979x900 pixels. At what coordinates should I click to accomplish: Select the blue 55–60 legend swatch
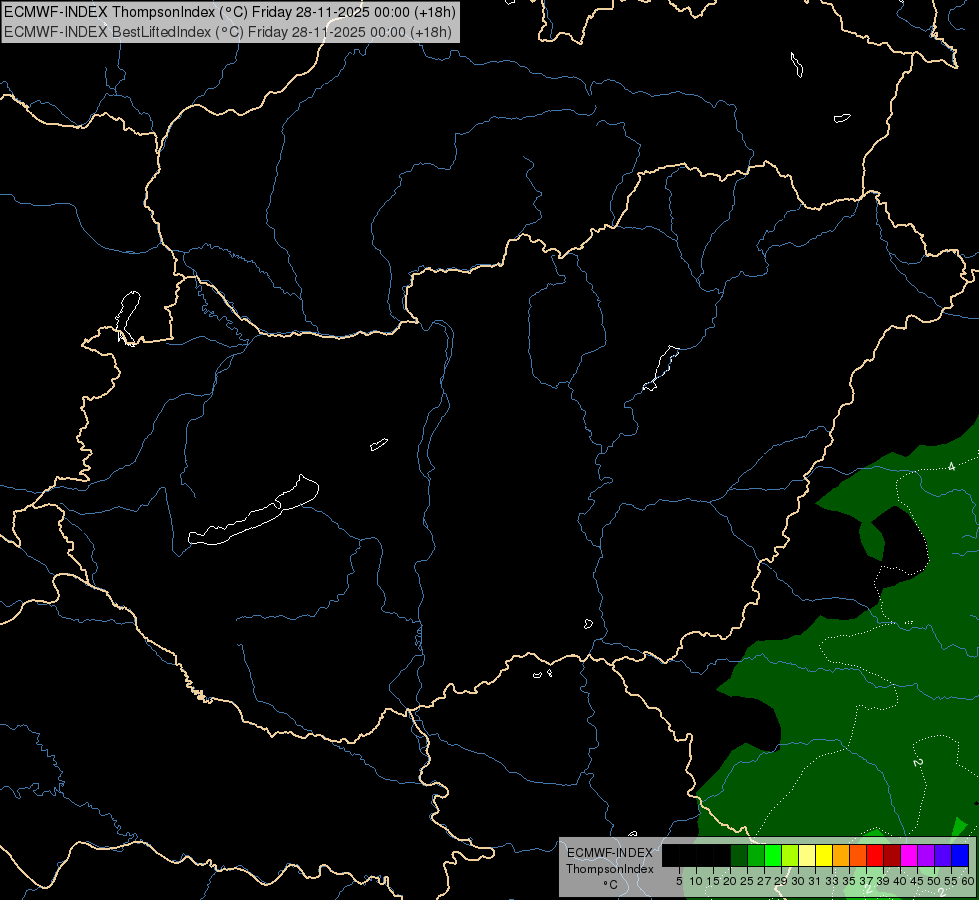(960, 856)
